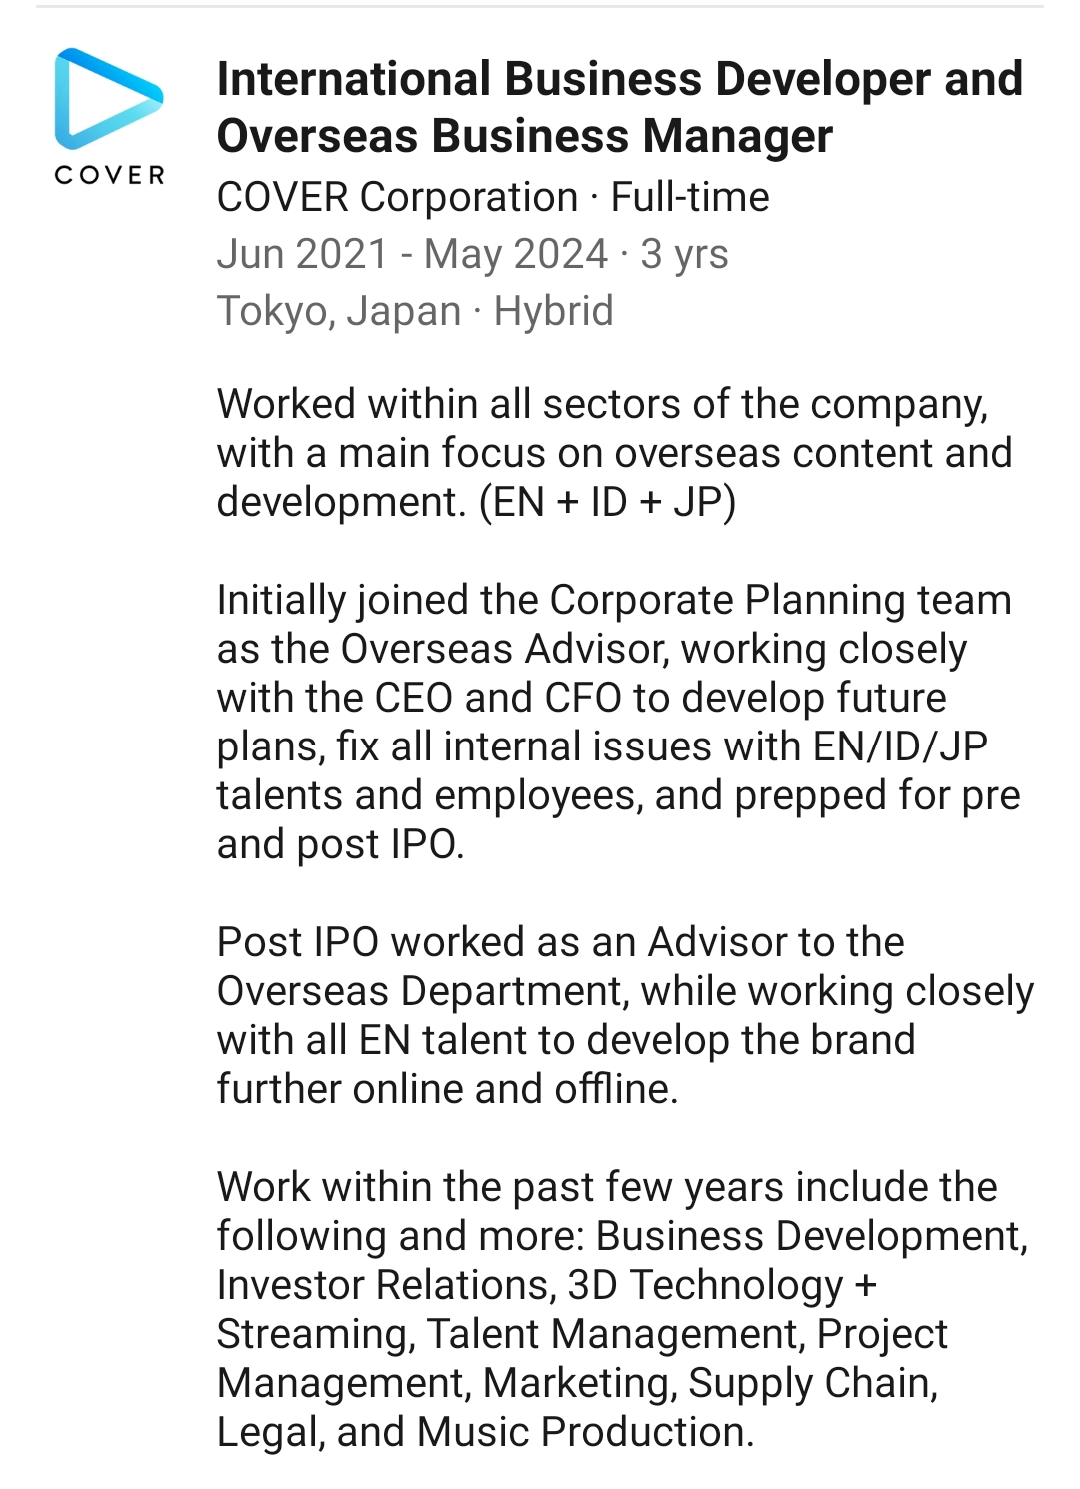Select the Hybrid workplace type label
The width and height of the screenshot is (1080, 1489).
pos(553,311)
